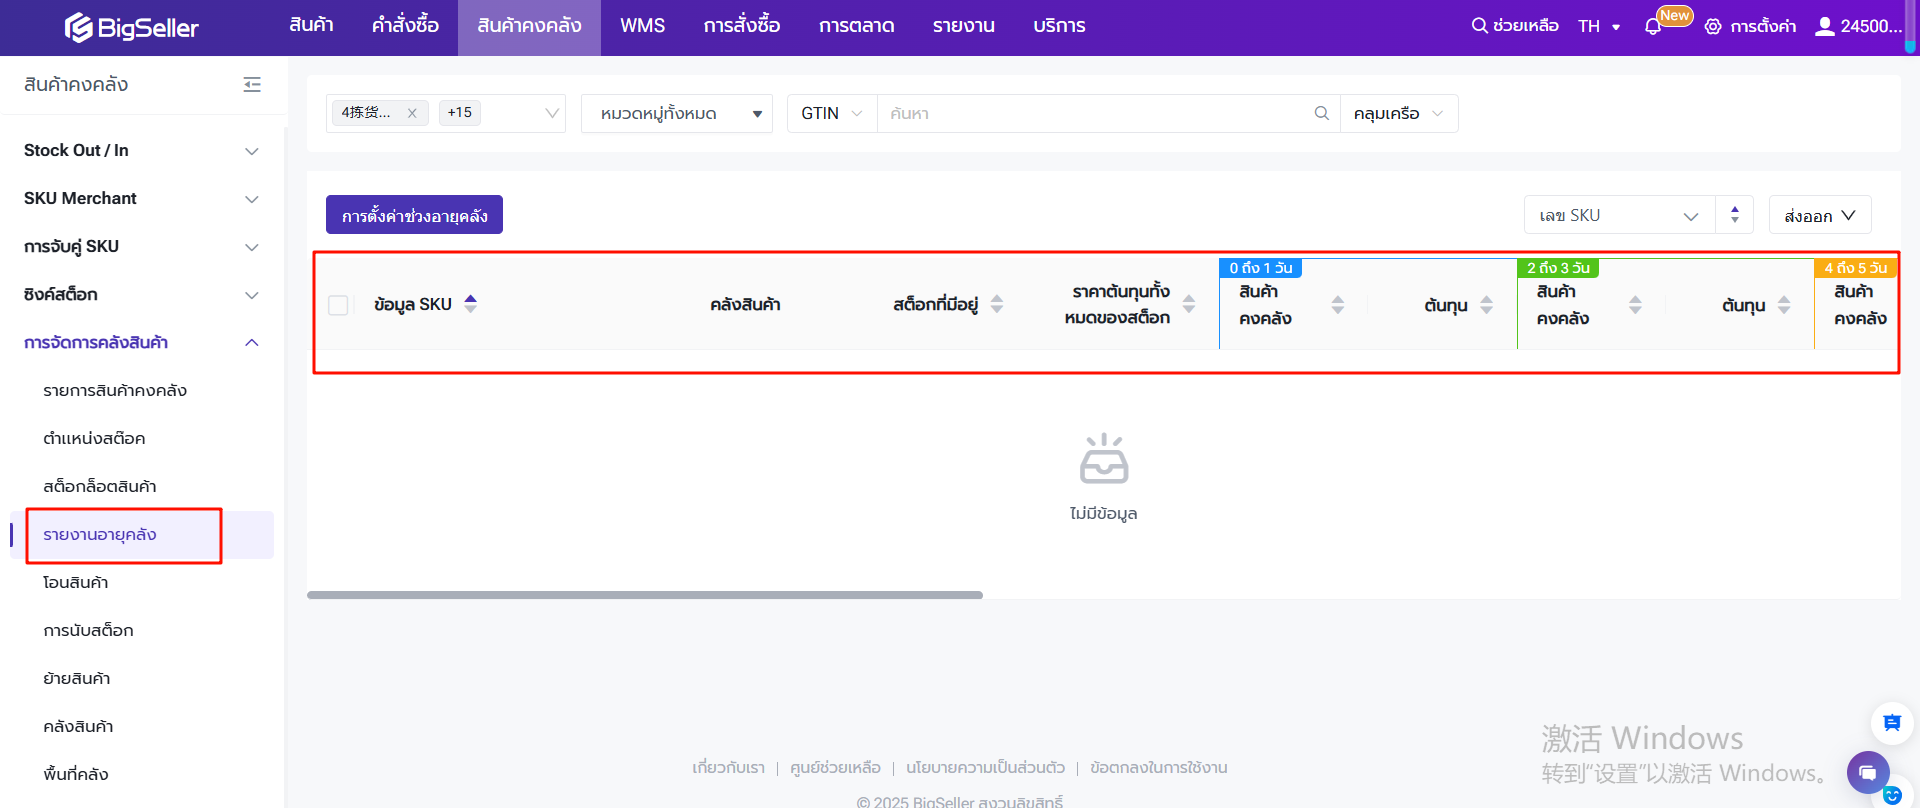Click the horizontal table scrollbar

pyautogui.click(x=645, y=595)
